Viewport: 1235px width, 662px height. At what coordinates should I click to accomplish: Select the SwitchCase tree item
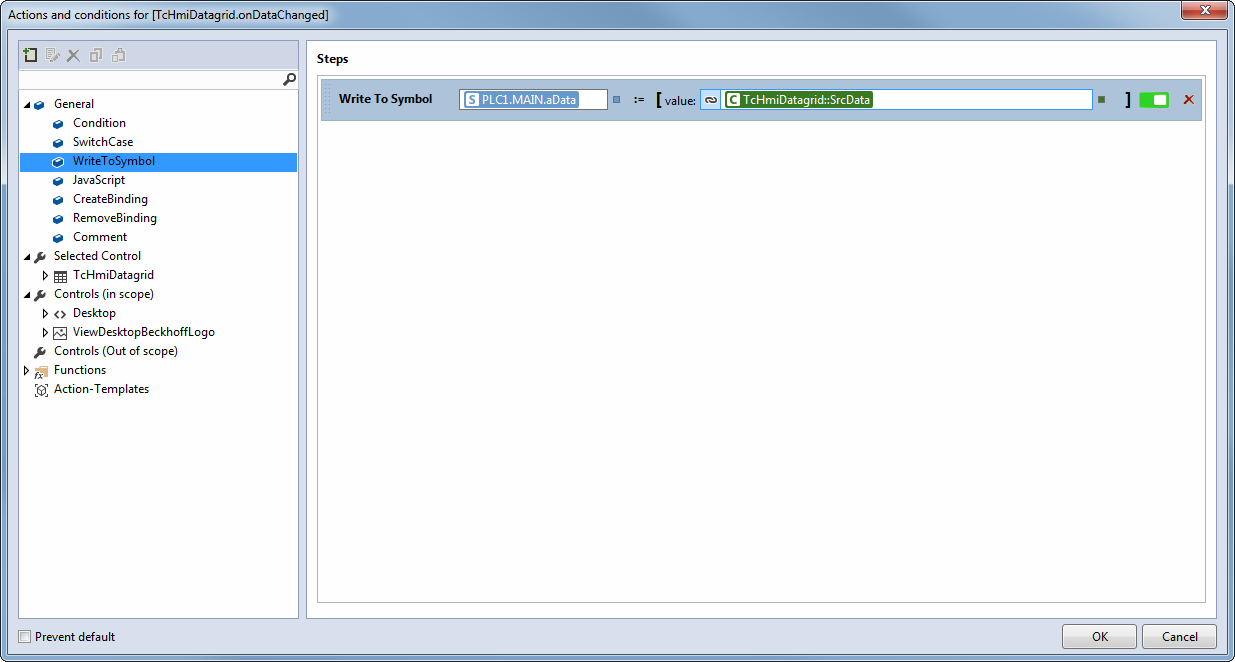coord(103,142)
